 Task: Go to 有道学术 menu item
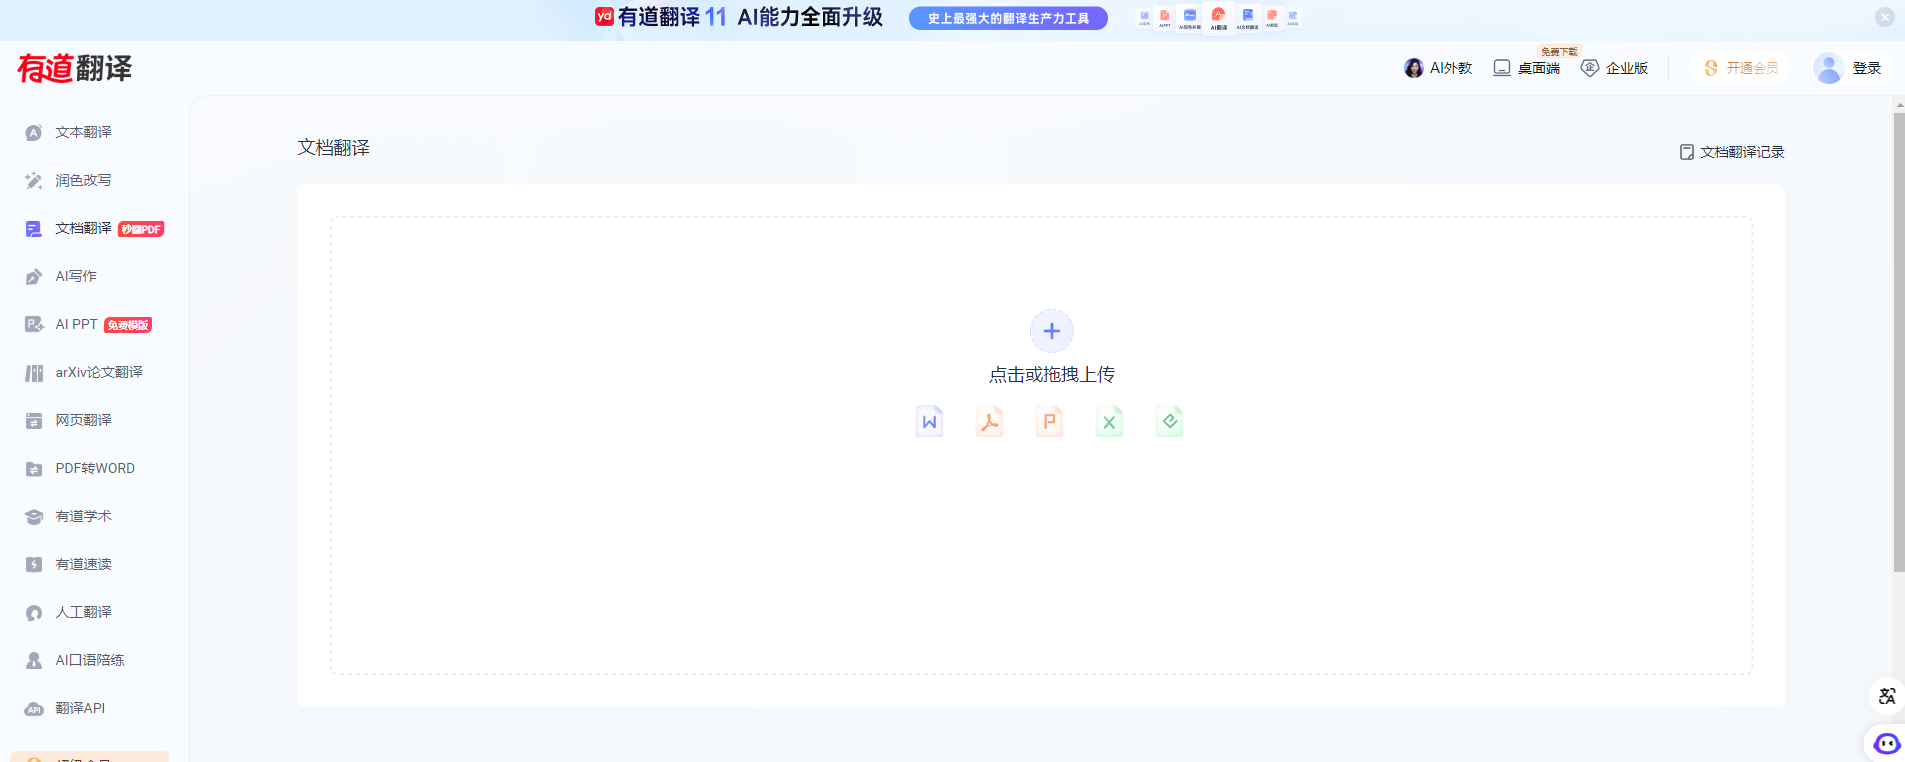coord(83,517)
